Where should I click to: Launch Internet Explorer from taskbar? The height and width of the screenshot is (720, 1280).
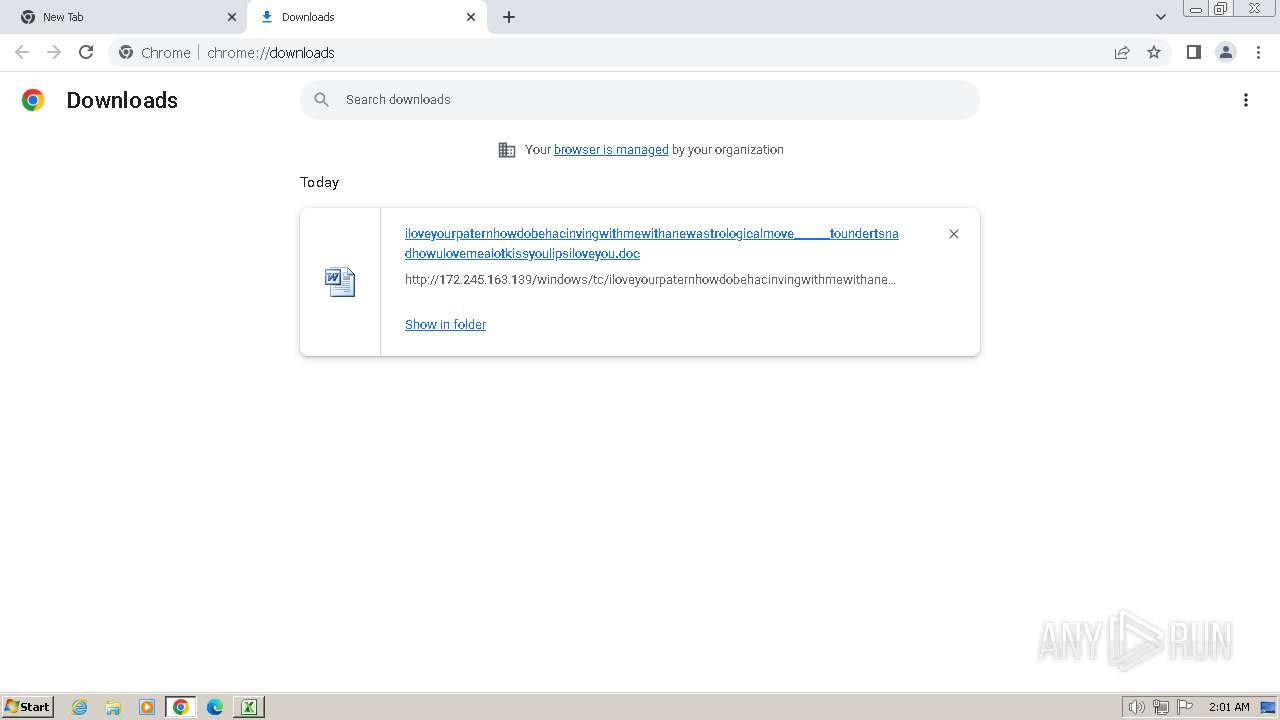point(79,707)
